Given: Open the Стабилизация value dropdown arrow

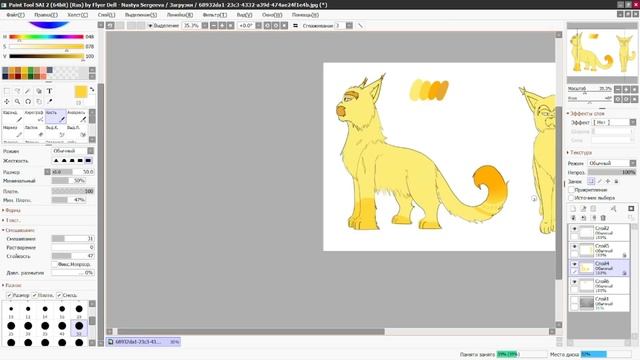Looking at the screenshot, I should [x=349, y=26].
